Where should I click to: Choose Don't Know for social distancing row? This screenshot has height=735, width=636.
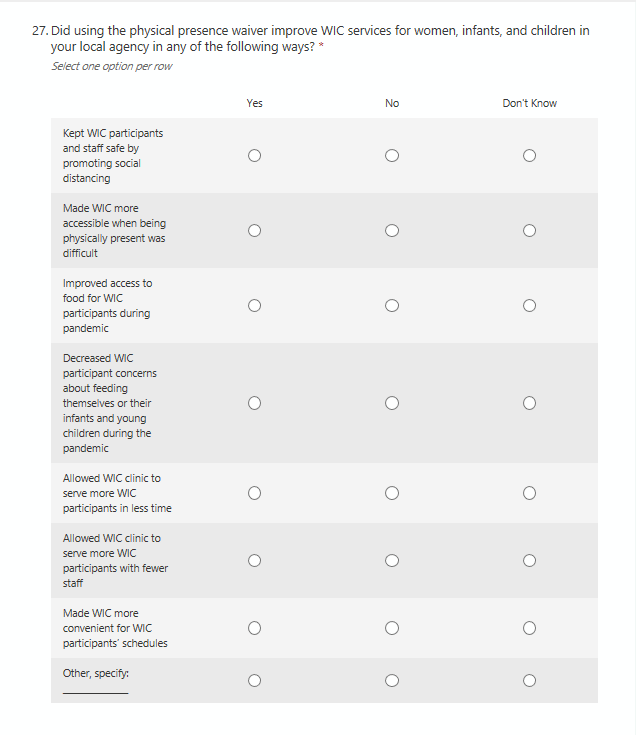pos(529,155)
